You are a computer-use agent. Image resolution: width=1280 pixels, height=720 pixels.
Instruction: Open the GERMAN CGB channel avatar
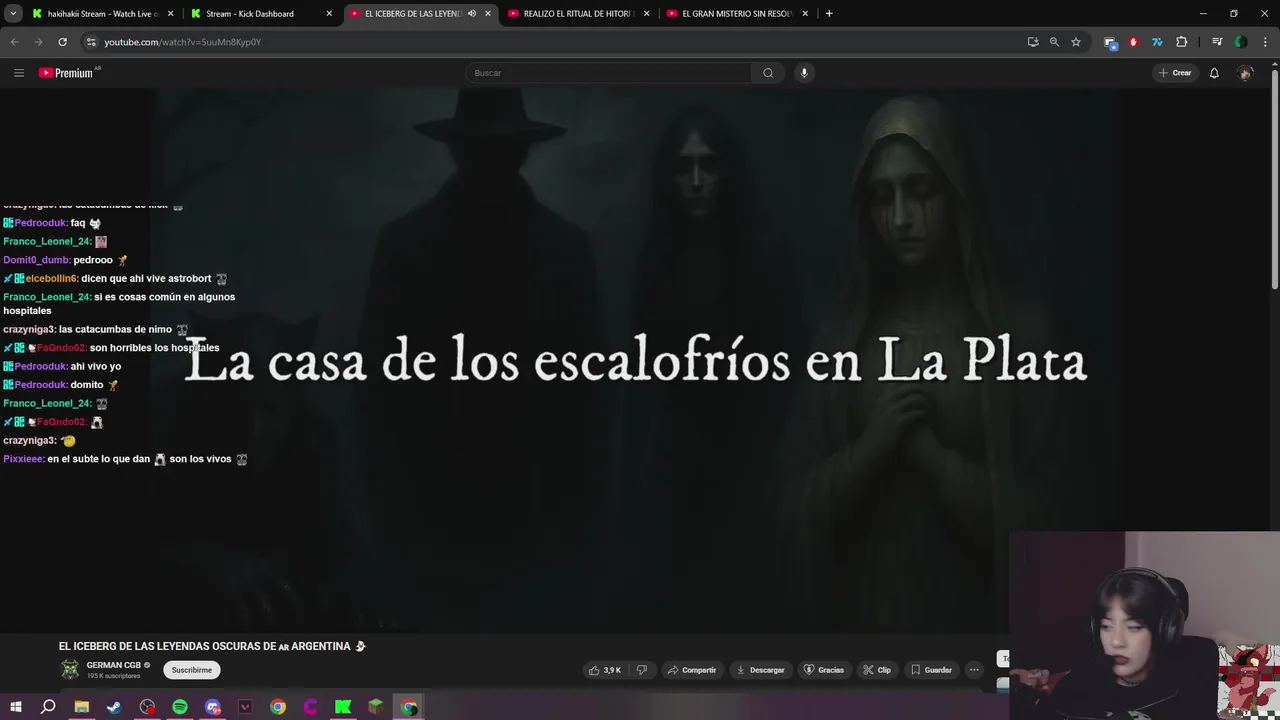click(70, 670)
